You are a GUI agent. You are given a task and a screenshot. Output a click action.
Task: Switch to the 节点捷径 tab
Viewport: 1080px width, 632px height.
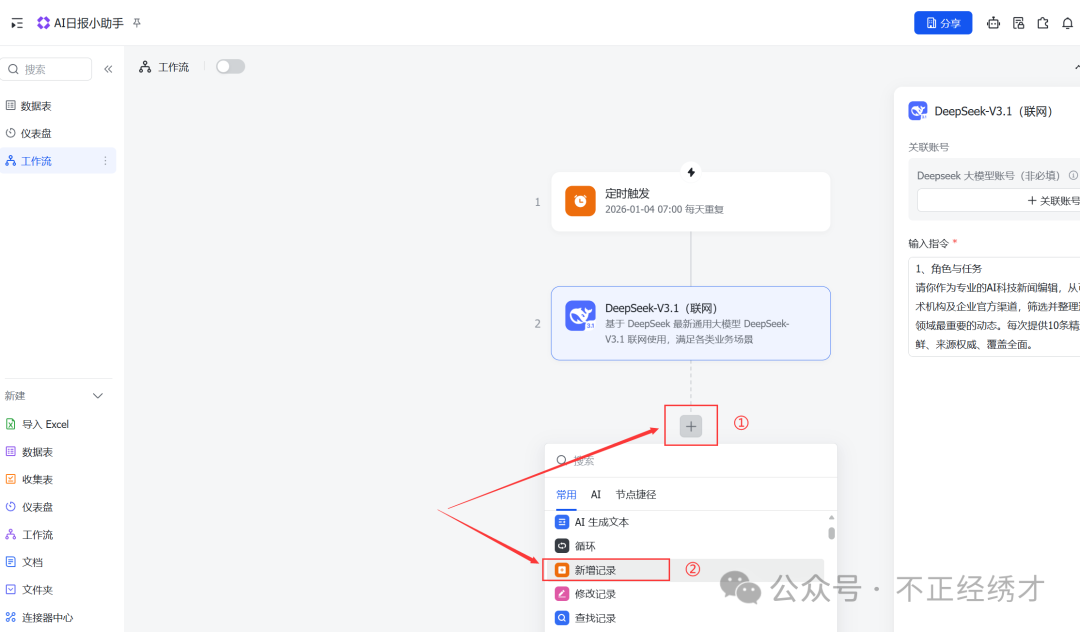636,494
